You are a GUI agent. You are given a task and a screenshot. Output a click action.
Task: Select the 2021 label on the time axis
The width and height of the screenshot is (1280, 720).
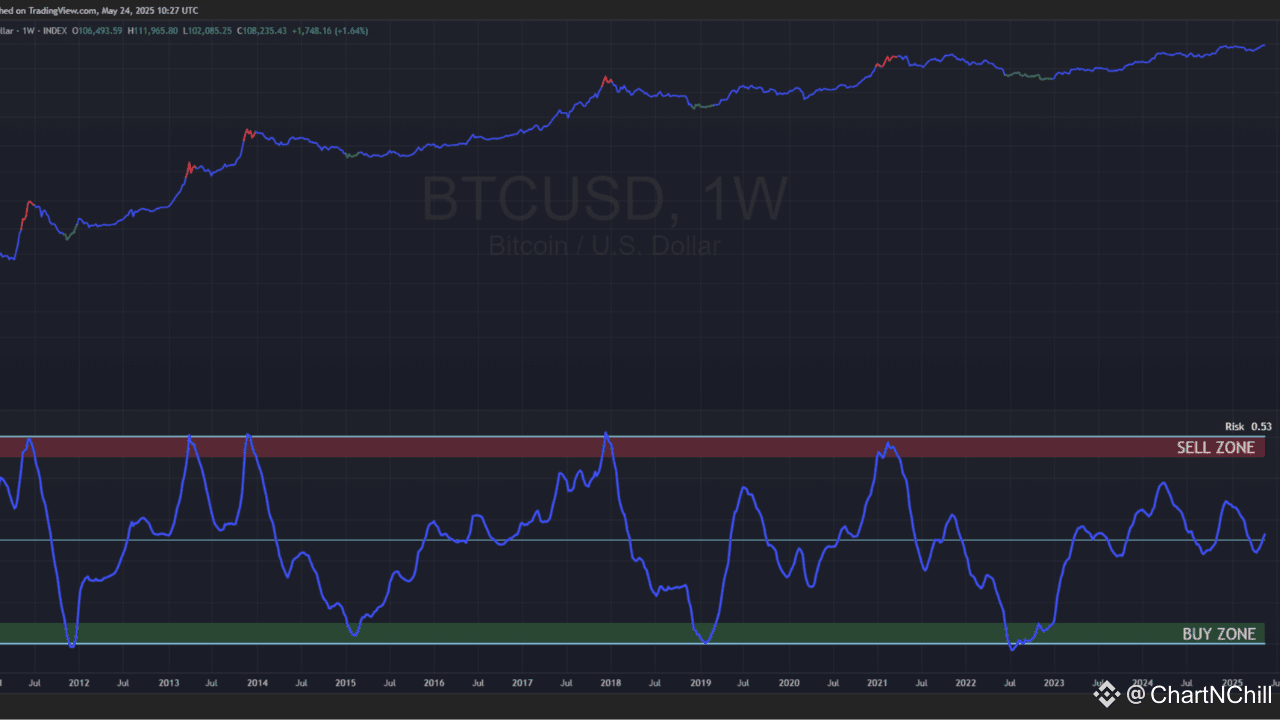coord(877,683)
